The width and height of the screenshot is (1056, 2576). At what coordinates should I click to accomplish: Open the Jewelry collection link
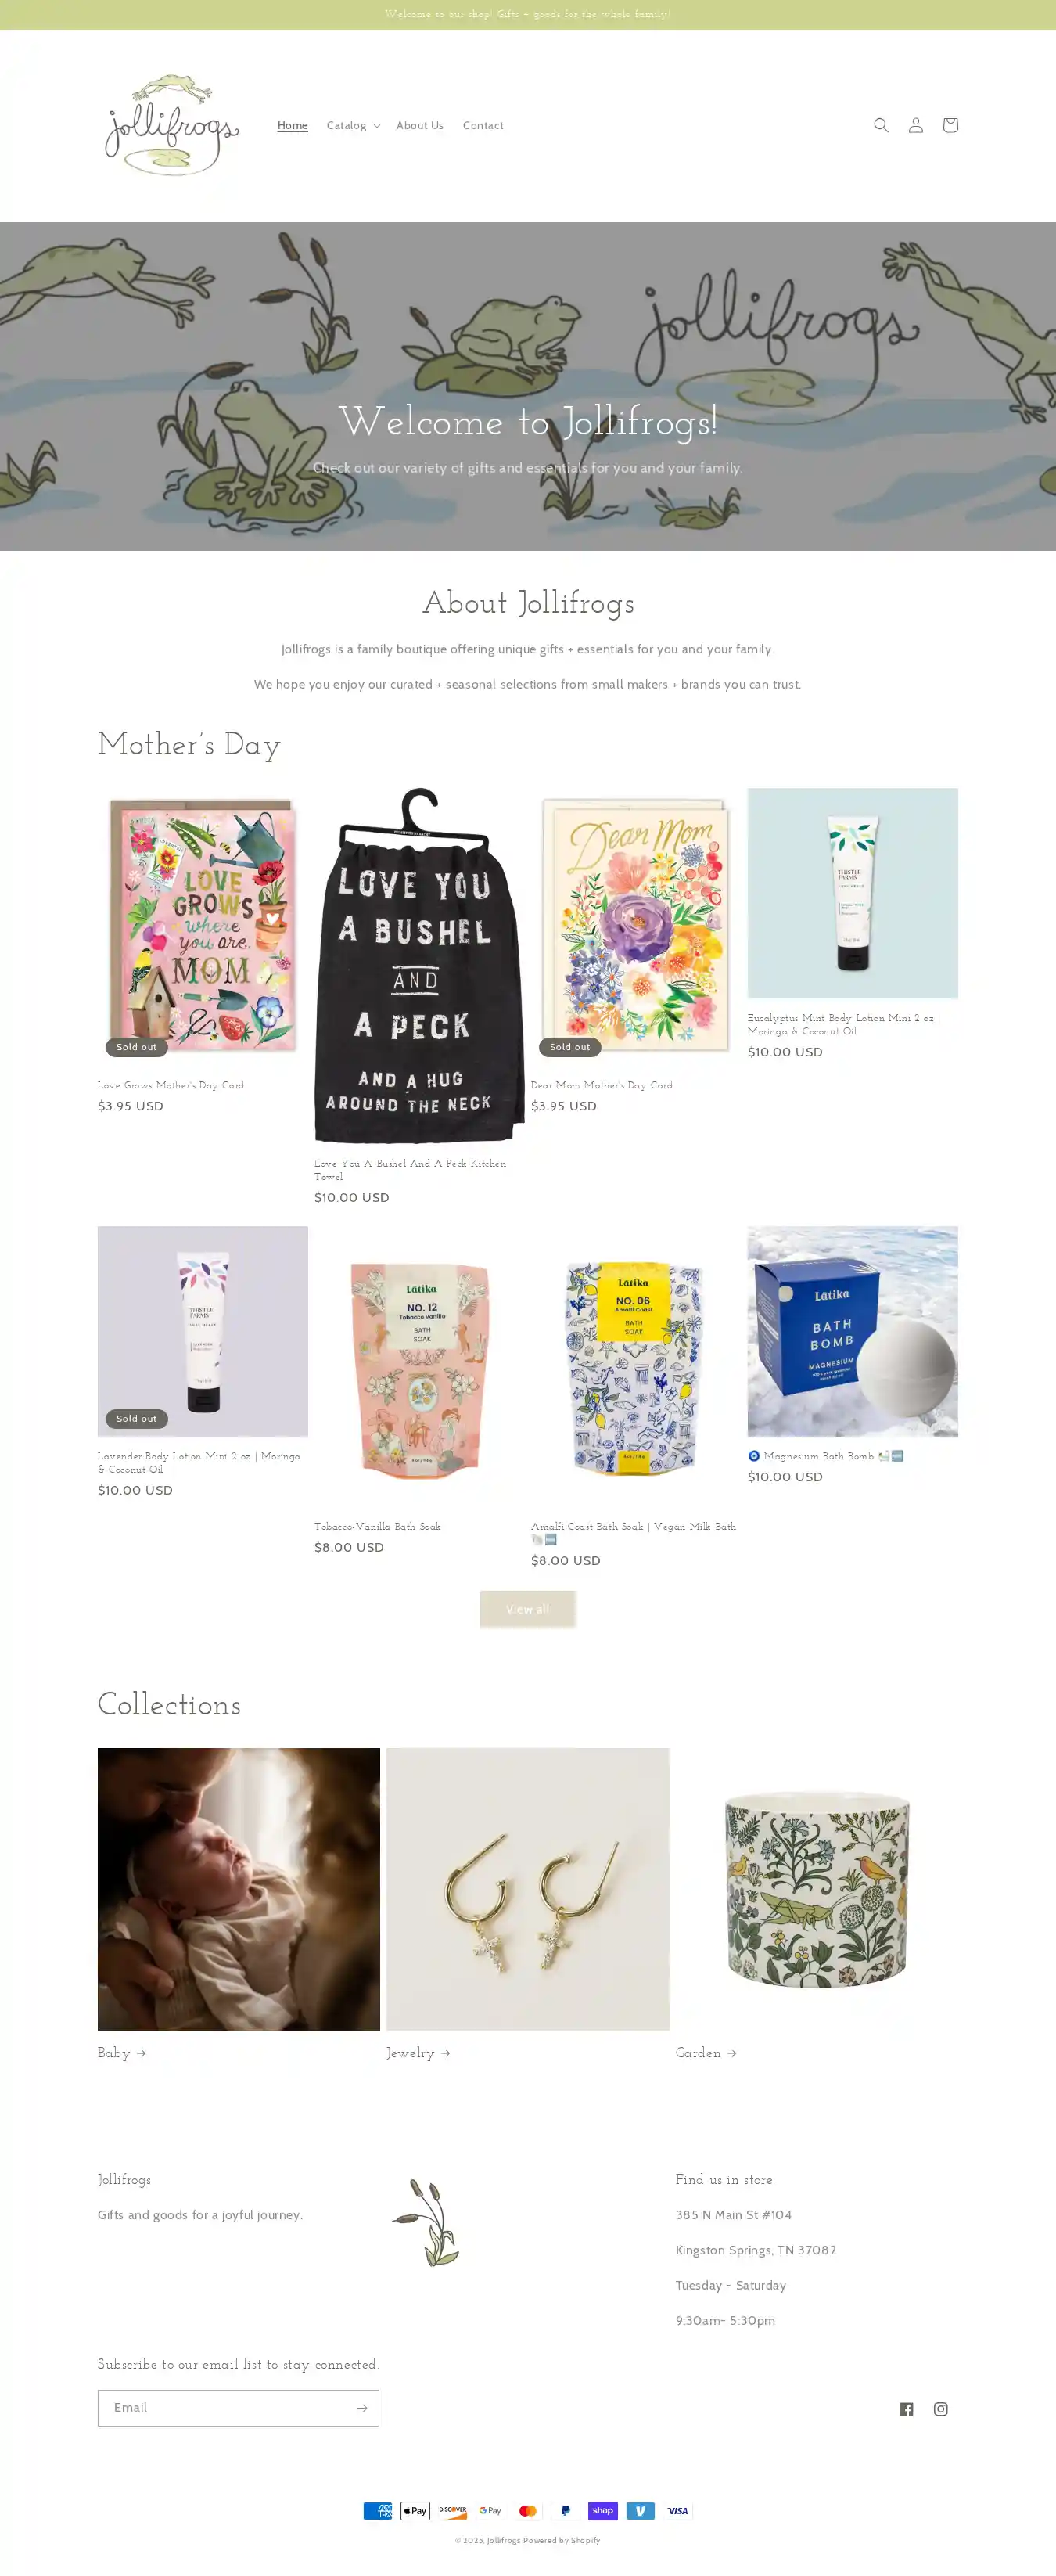click(x=418, y=2052)
